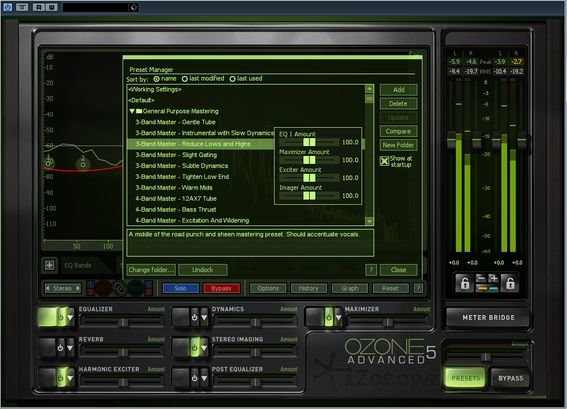The height and width of the screenshot is (409, 567).
Task: Click the host Write automation W button
Action: point(51,7)
